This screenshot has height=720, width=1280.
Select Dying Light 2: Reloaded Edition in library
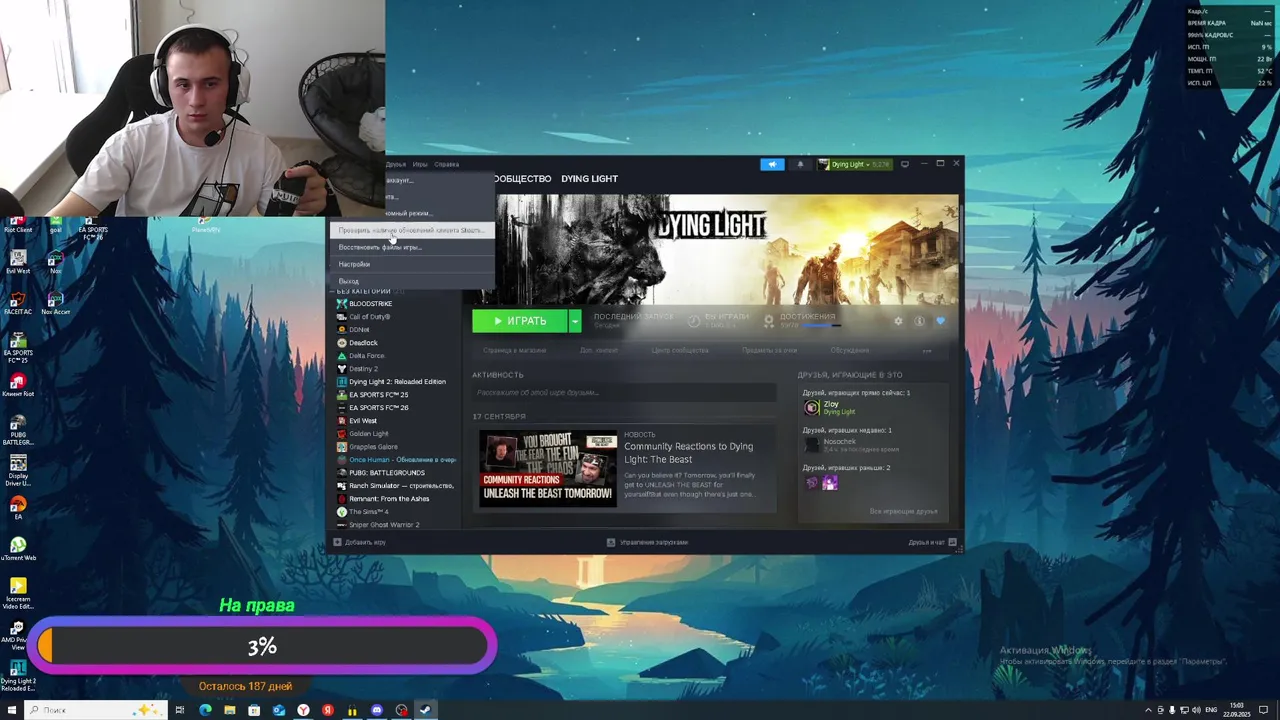[x=397, y=382]
